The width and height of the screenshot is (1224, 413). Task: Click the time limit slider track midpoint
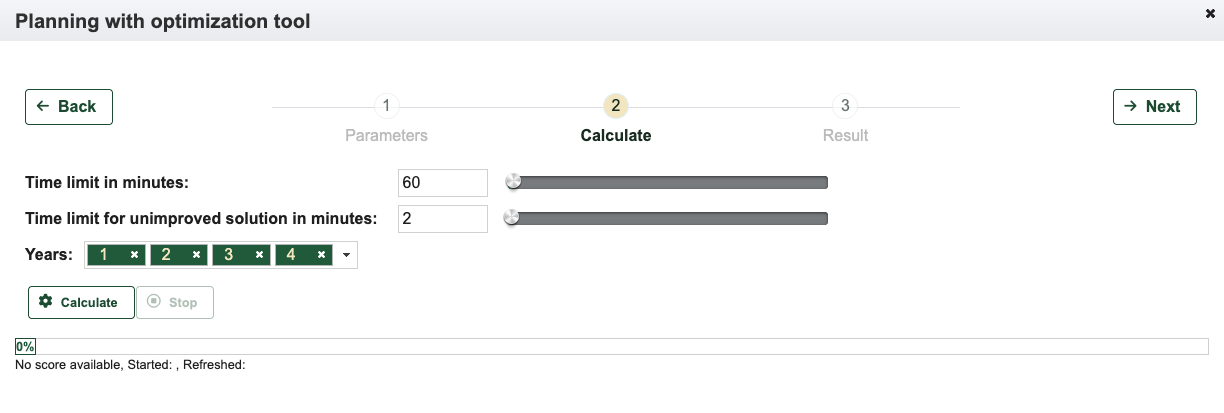click(668, 182)
